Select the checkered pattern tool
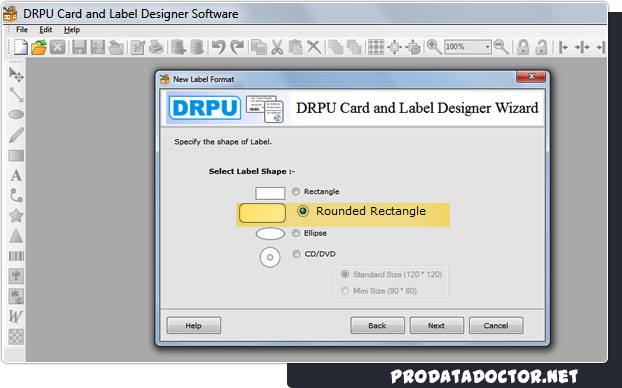Viewport: 622px width, 388px height. 16,337
